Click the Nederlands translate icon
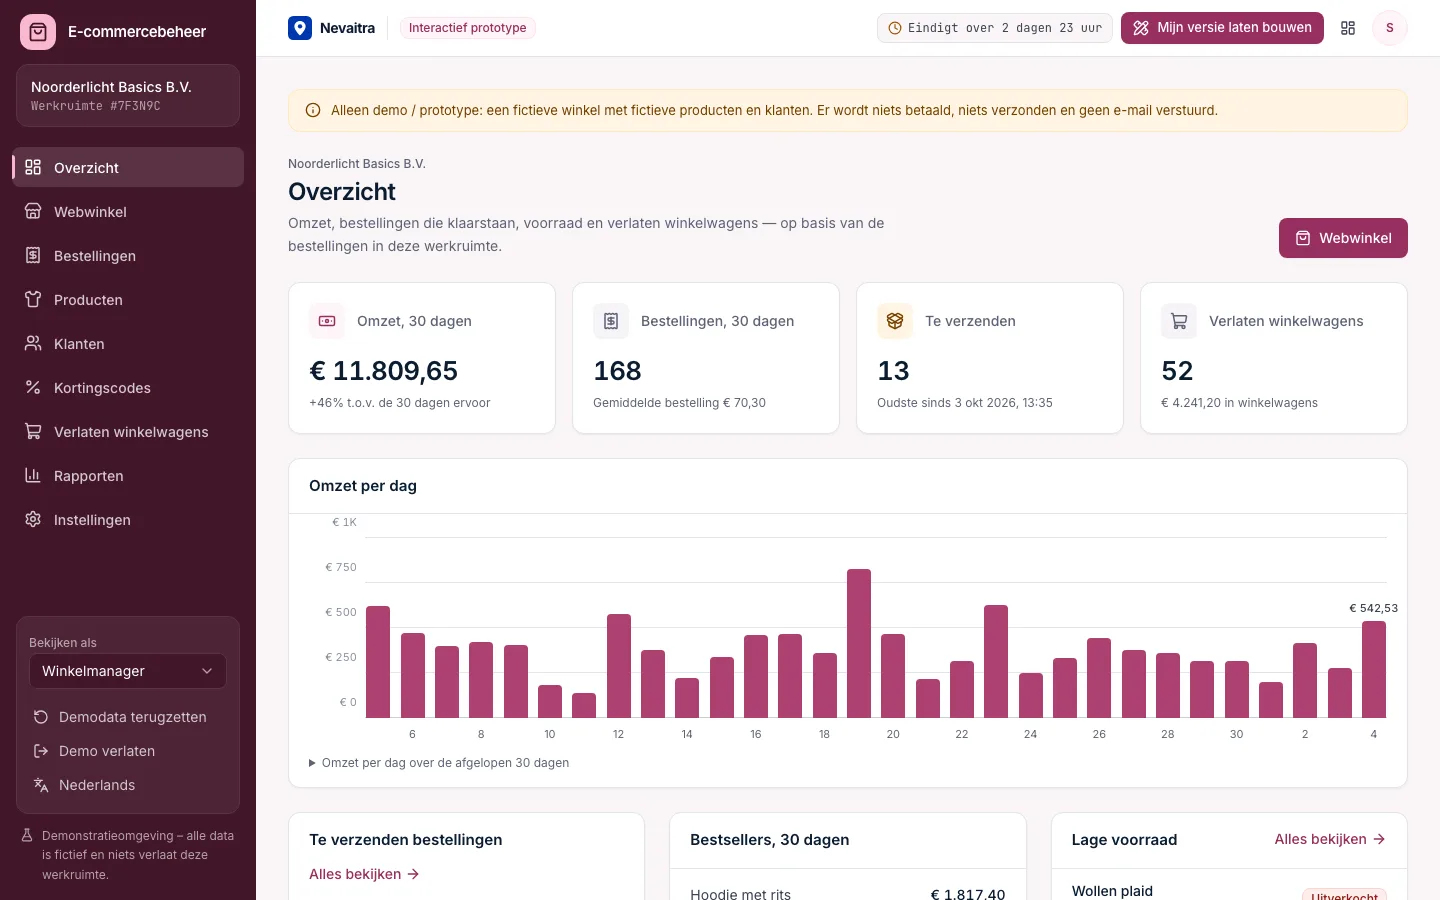The image size is (1440, 900). pos(41,785)
